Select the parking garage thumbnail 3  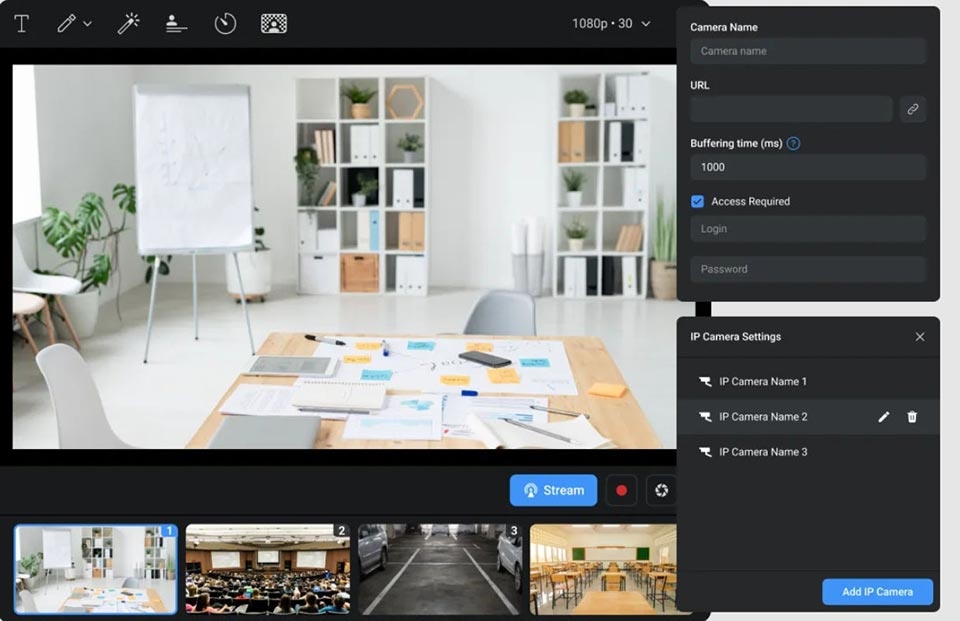pos(440,569)
